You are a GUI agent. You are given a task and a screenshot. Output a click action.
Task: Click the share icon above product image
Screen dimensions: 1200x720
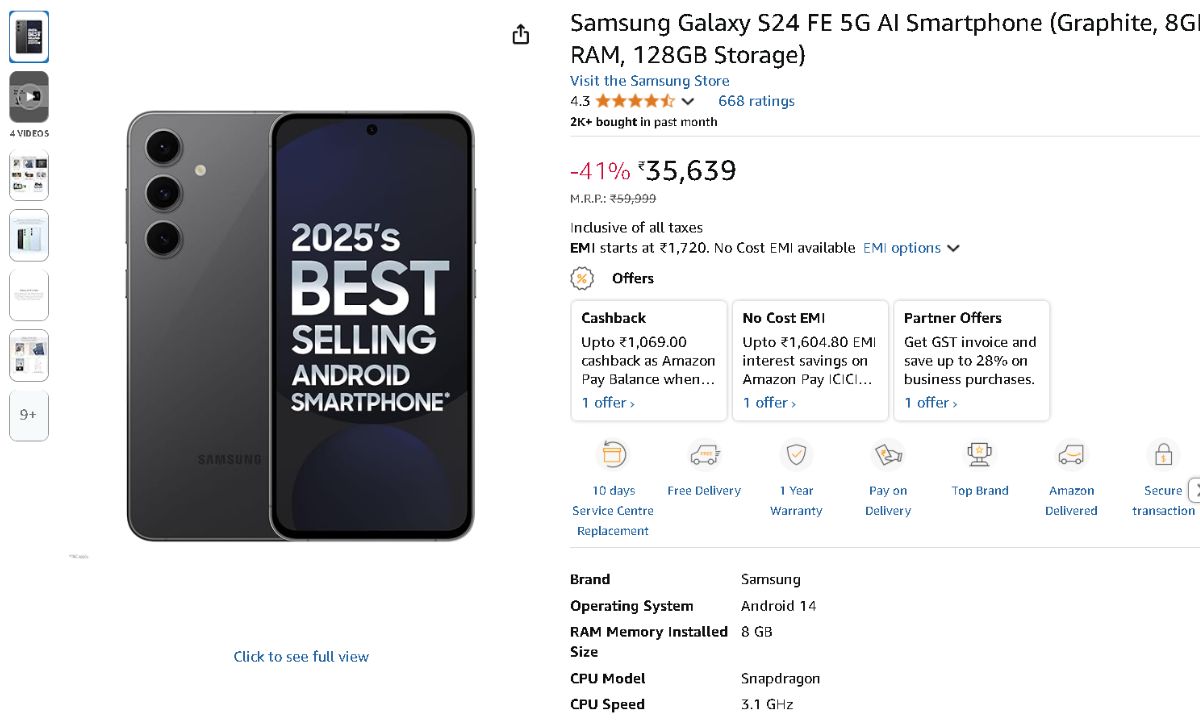coord(520,35)
